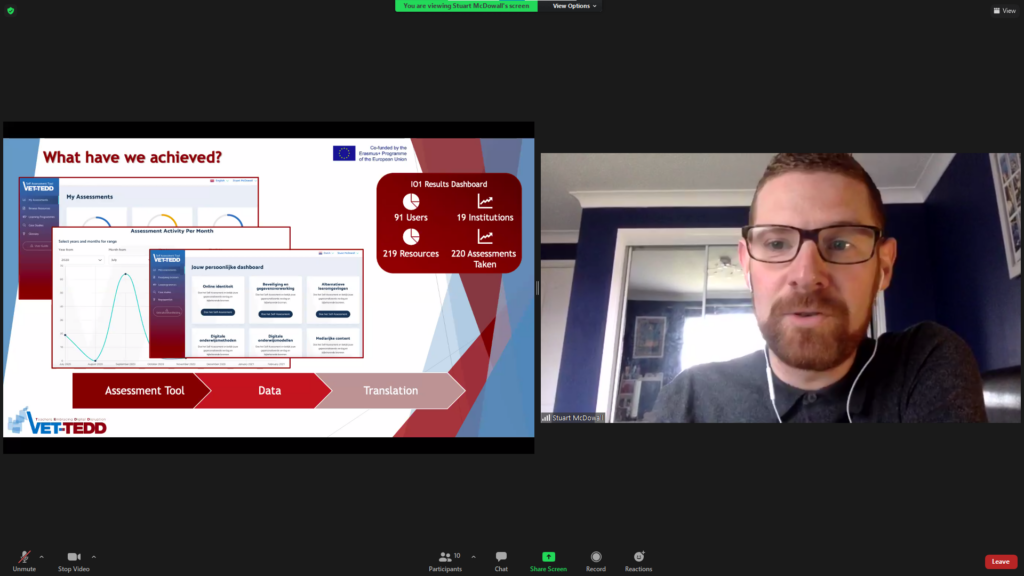Select Stuart McDowall's video tile
Screen dimensions: 1024x576
point(780,288)
